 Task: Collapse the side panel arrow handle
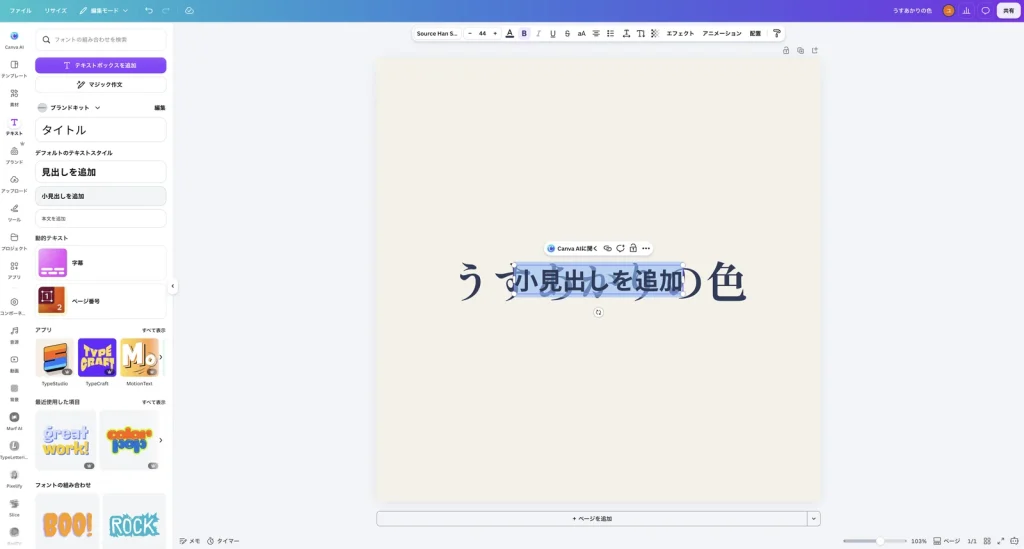pos(172,286)
